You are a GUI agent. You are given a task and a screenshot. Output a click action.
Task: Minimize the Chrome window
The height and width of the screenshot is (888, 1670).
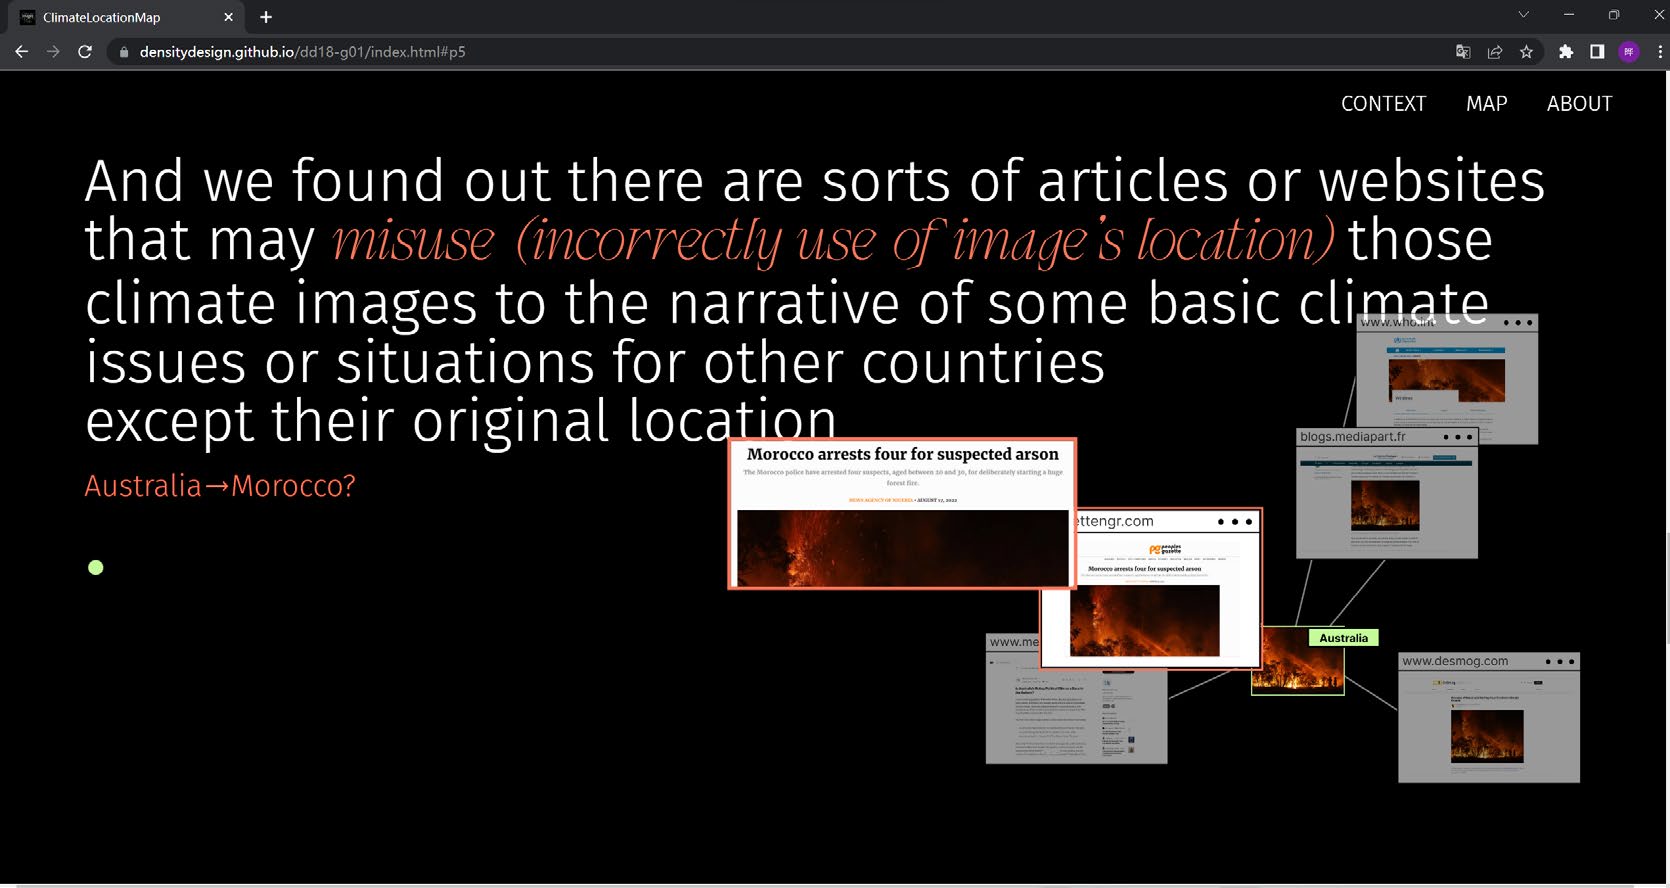tap(1569, 15)
